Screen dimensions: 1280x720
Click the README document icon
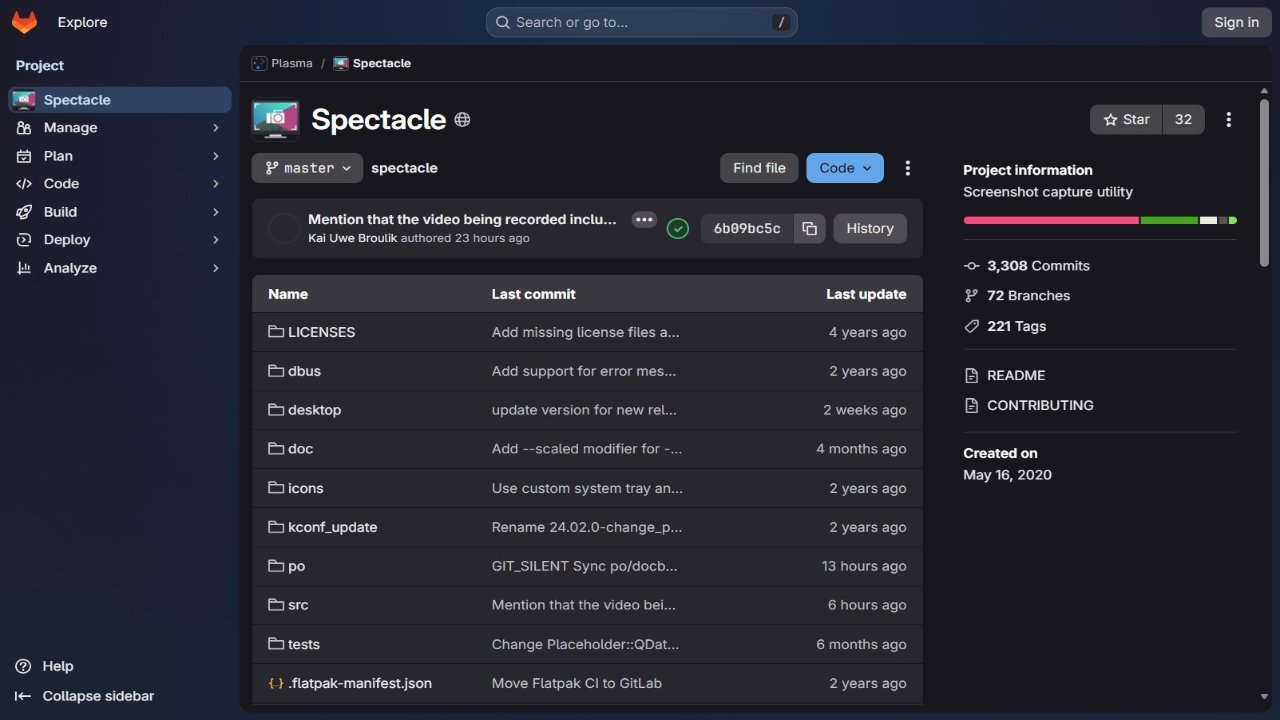point(971,376)
